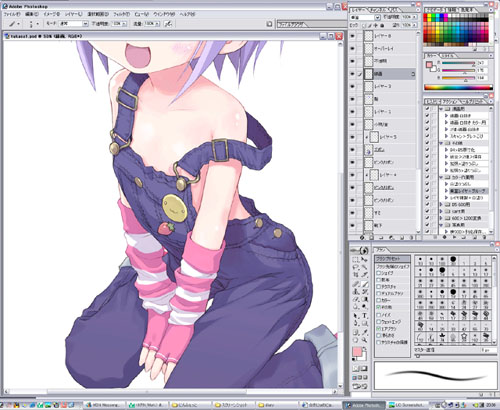500x410 pixels.
Task: Select the Rectangular Marquee tool
Action: 356,259
